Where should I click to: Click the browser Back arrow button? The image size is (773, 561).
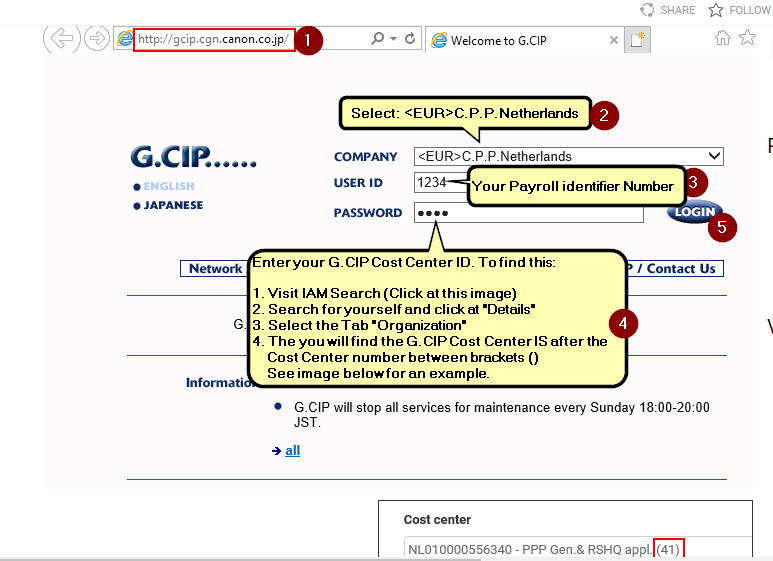click(x=62, y=38)
